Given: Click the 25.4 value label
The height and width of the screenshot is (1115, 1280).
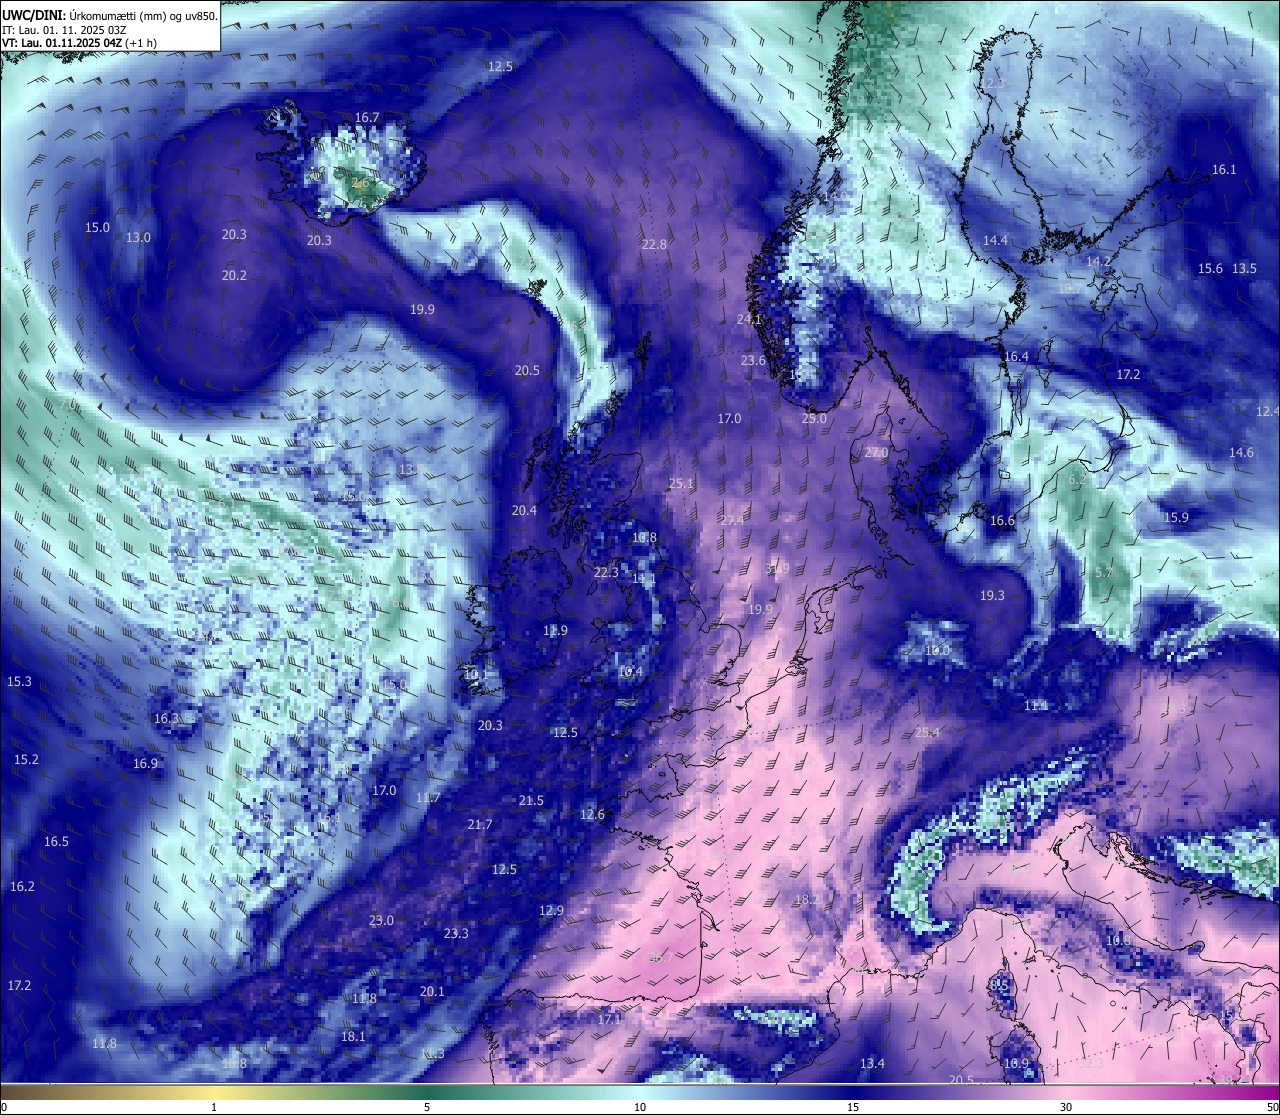Looking at the screenshot, I should pos(927,733).
